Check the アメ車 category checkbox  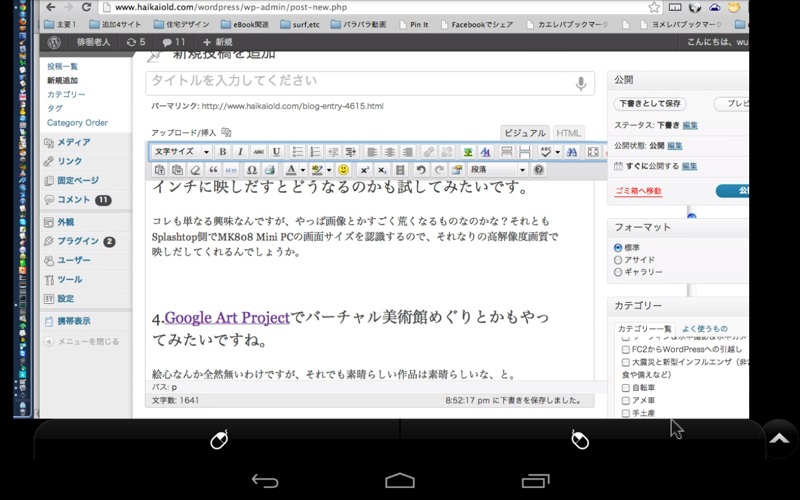pos(626,401)
